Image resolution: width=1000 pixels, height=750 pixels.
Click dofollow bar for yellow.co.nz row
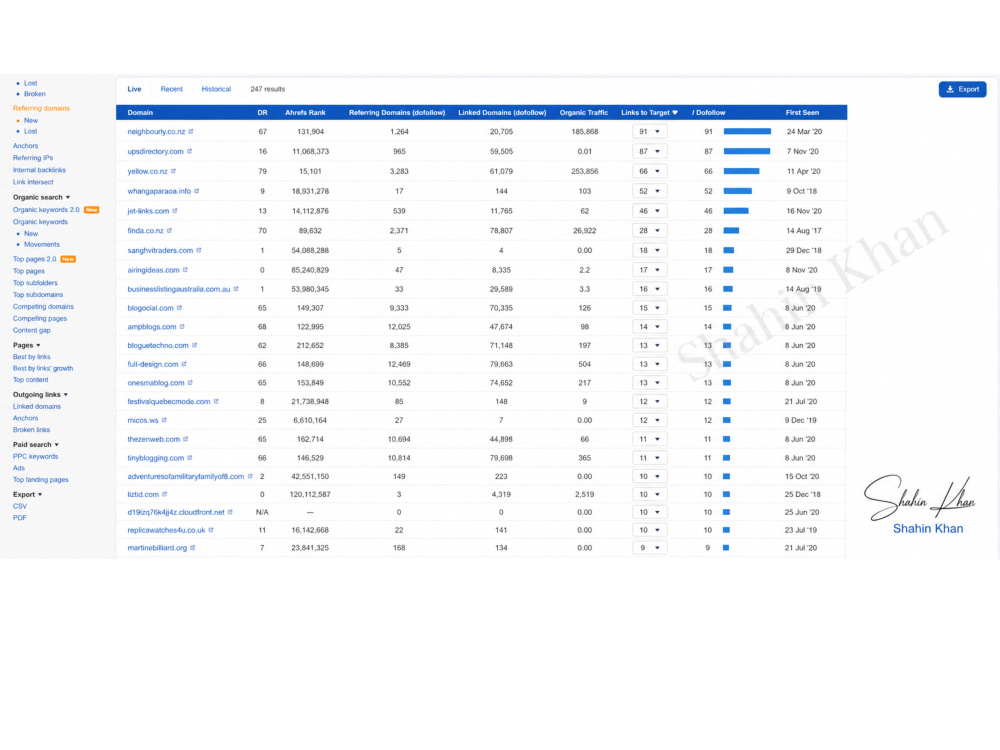coord(742,171)
